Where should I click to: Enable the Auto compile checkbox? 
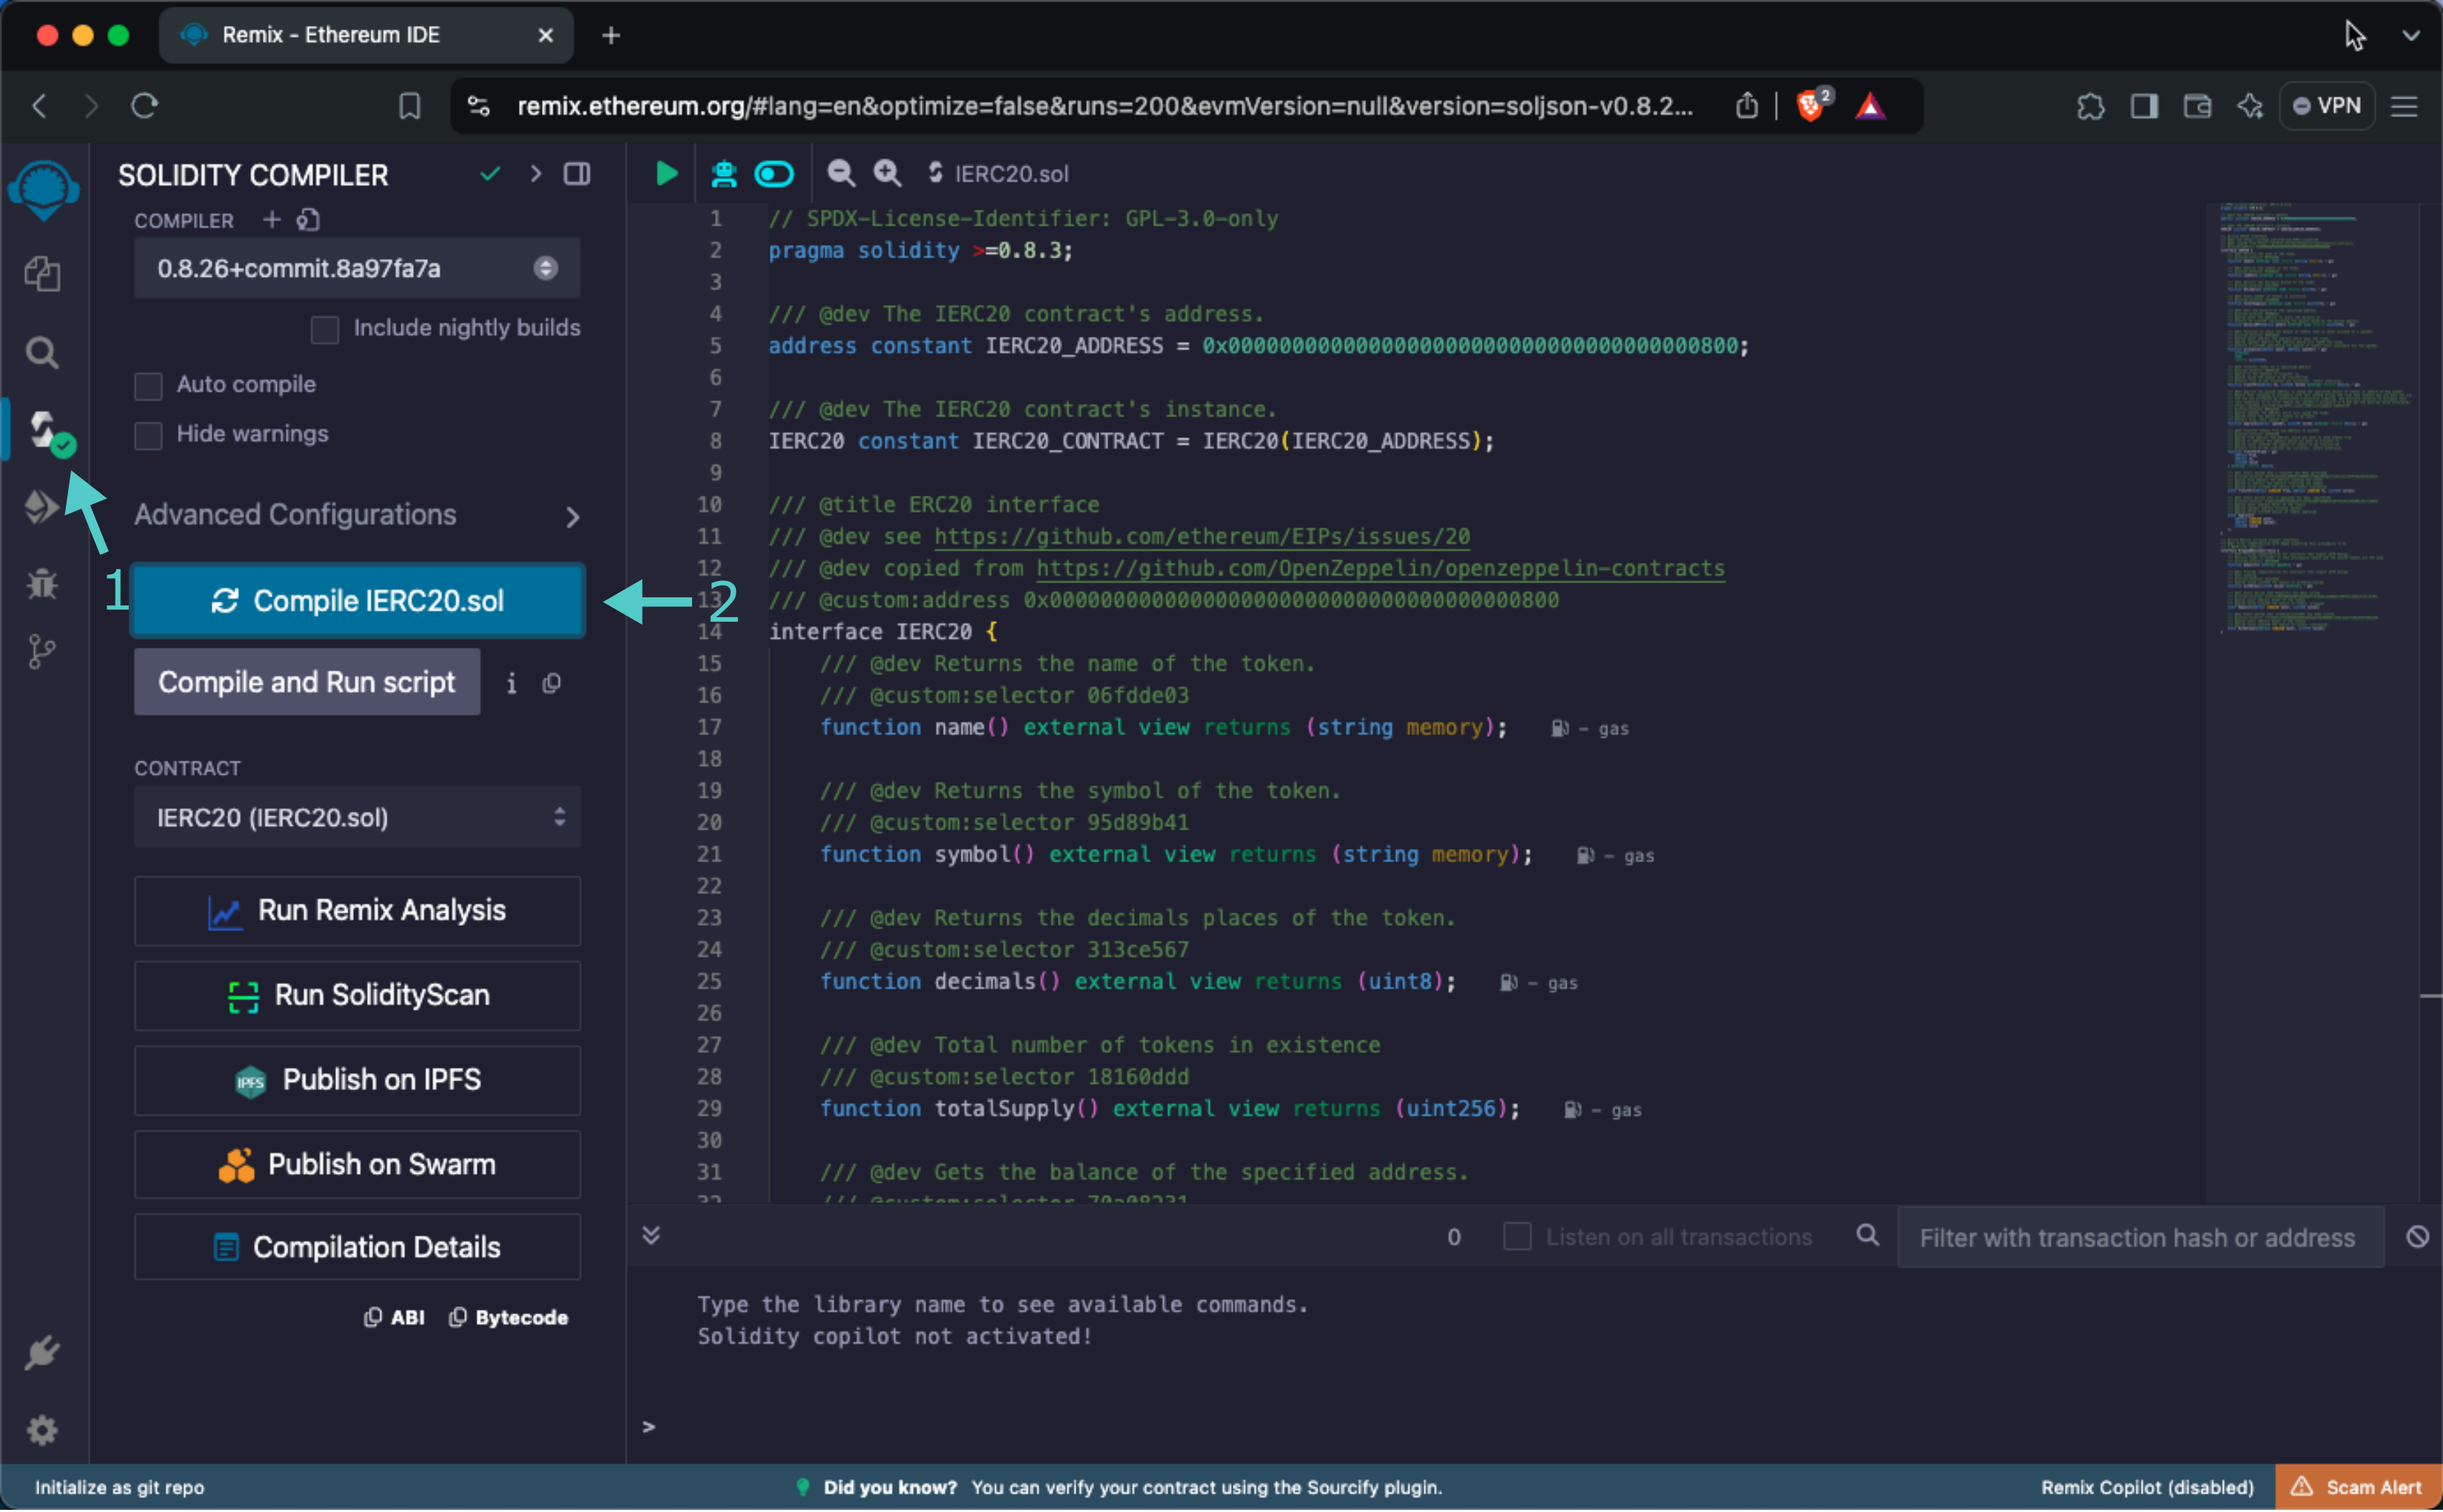pyautogui.click(x=148, y=385)
